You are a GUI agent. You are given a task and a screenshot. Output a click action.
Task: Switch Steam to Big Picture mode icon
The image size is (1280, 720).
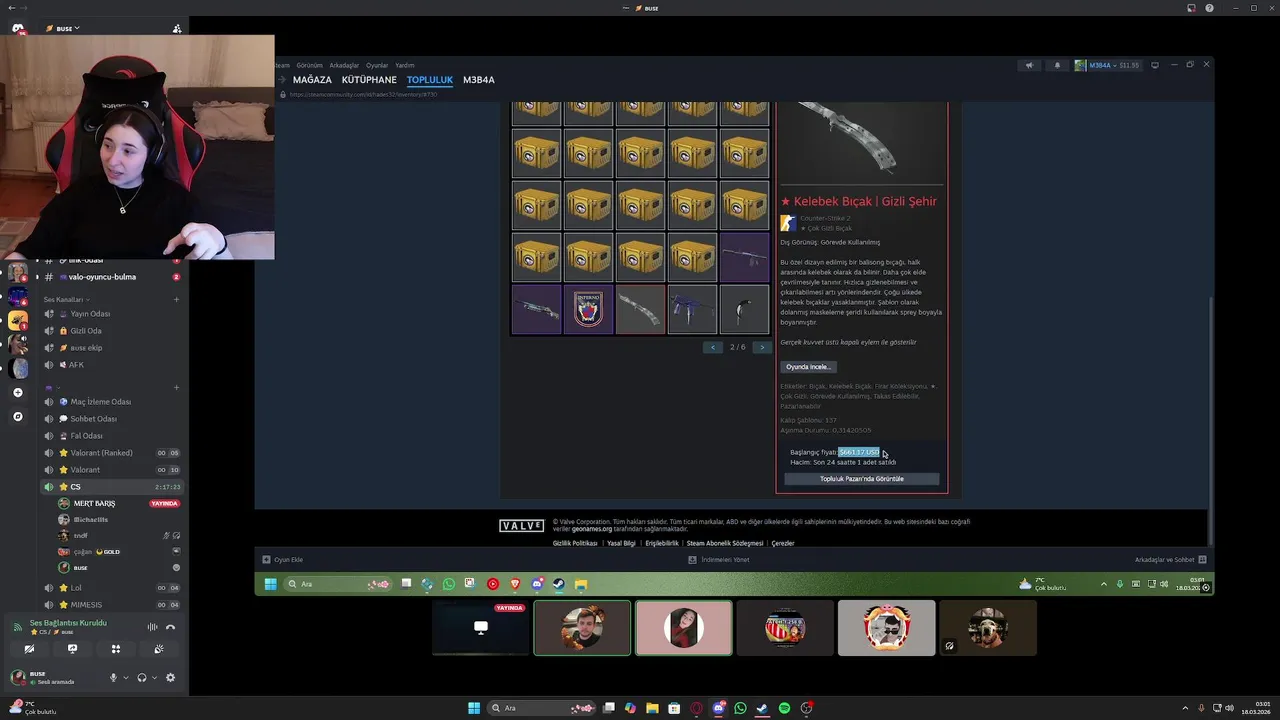click(1155, 65)
